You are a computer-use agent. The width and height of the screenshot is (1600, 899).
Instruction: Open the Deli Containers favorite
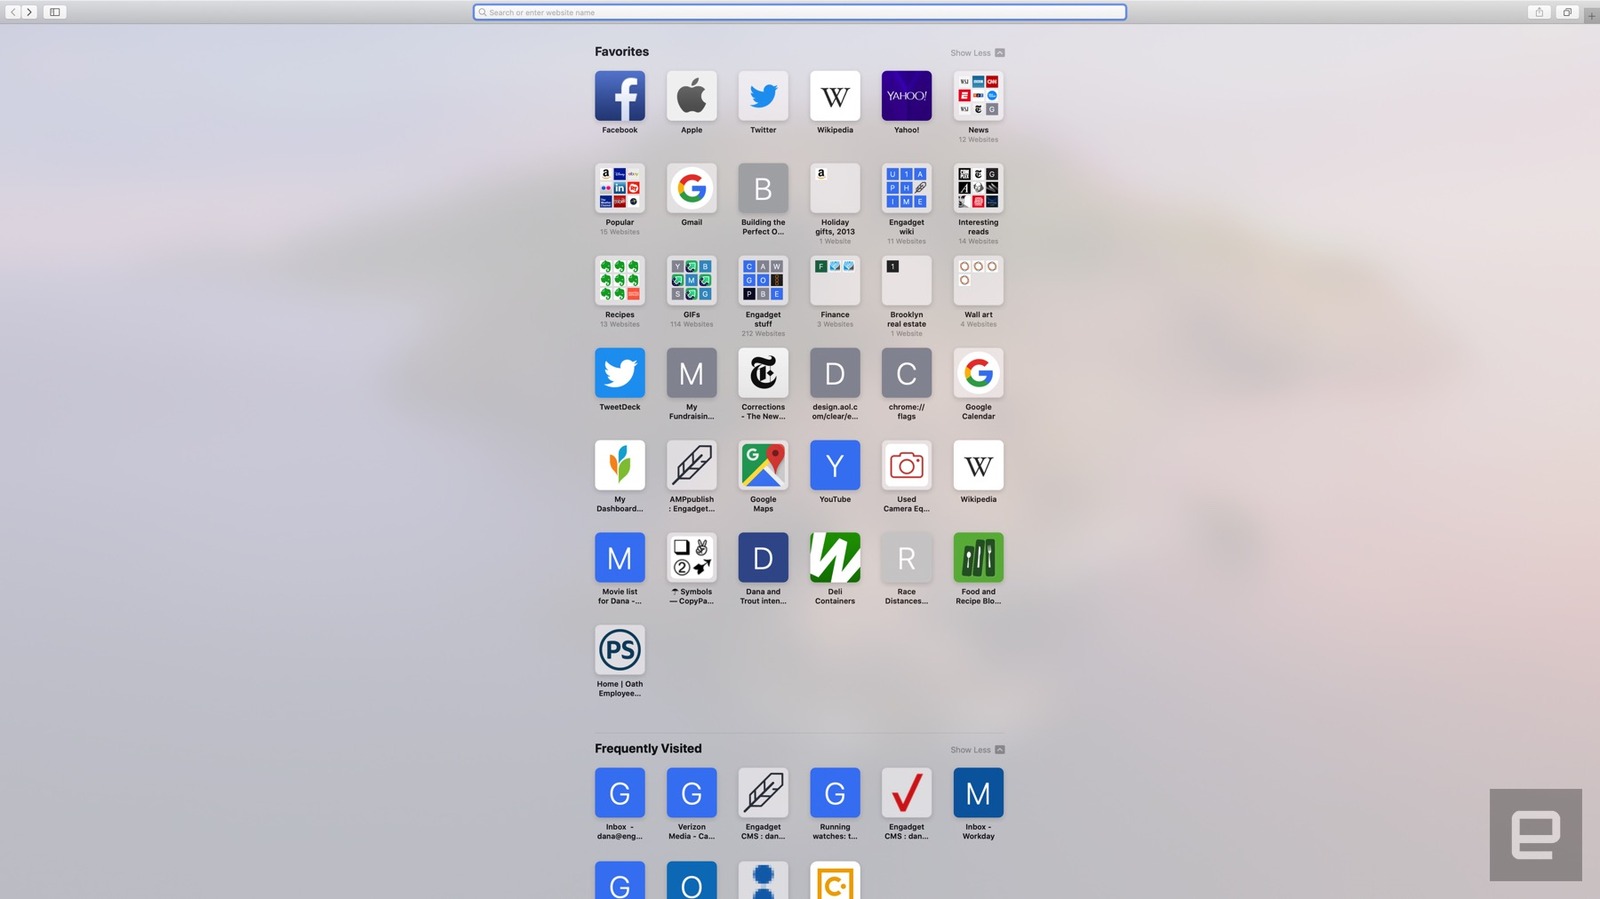pos(835,558)
